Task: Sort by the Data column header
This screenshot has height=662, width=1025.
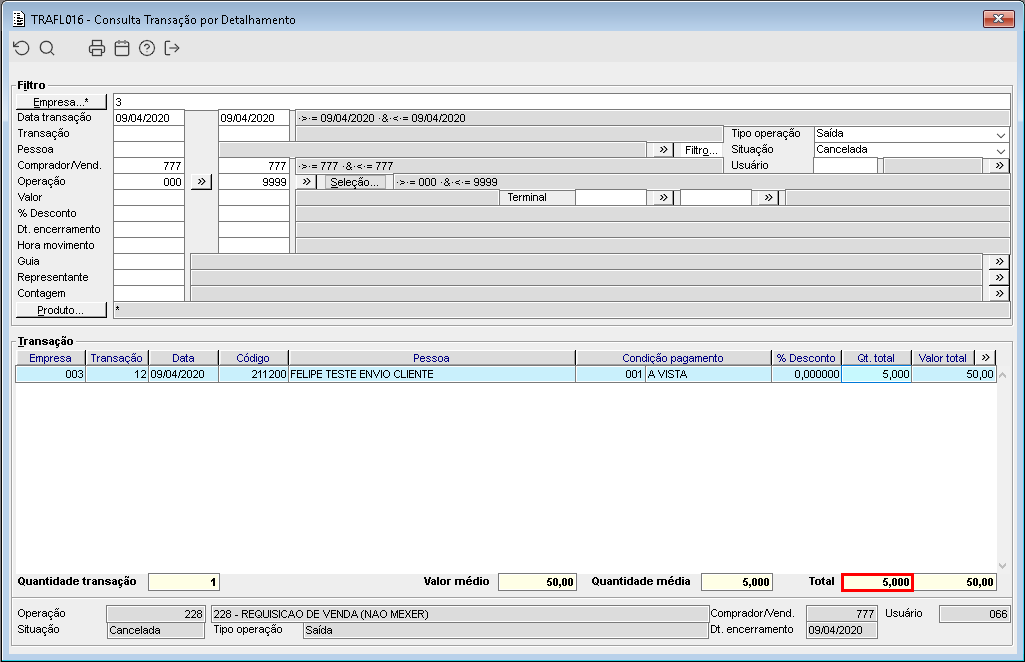Action: (184, 358)
